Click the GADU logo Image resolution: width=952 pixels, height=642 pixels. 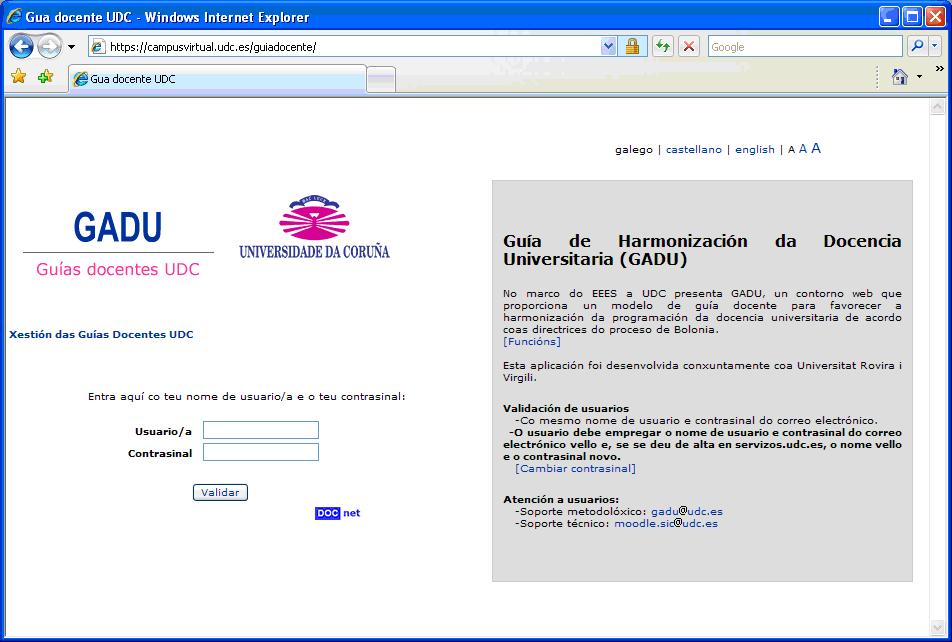click(118, 227)
